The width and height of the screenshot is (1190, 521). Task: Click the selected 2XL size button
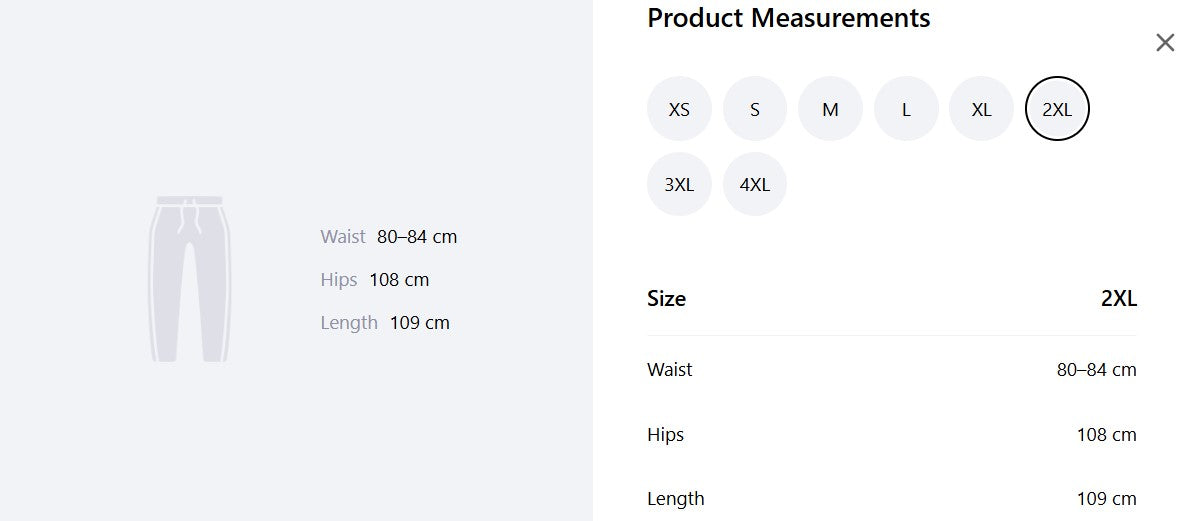click(x=1057, y=109)
